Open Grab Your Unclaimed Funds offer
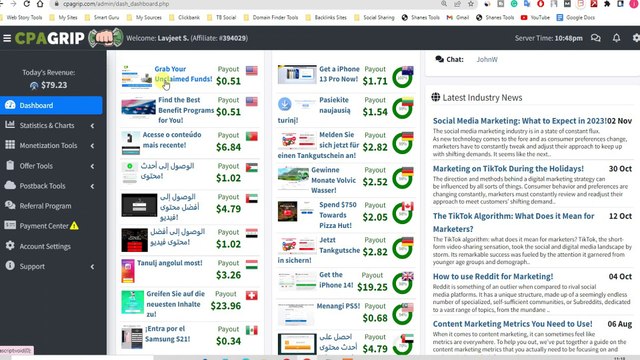The image size is (640, 360). click(x=183, y=74)
